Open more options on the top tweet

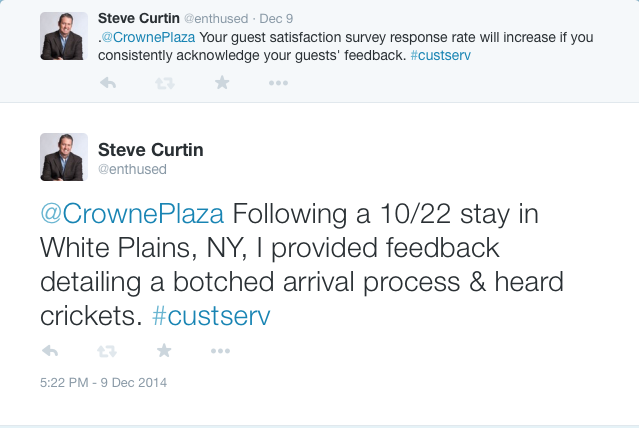coord(279,84)
